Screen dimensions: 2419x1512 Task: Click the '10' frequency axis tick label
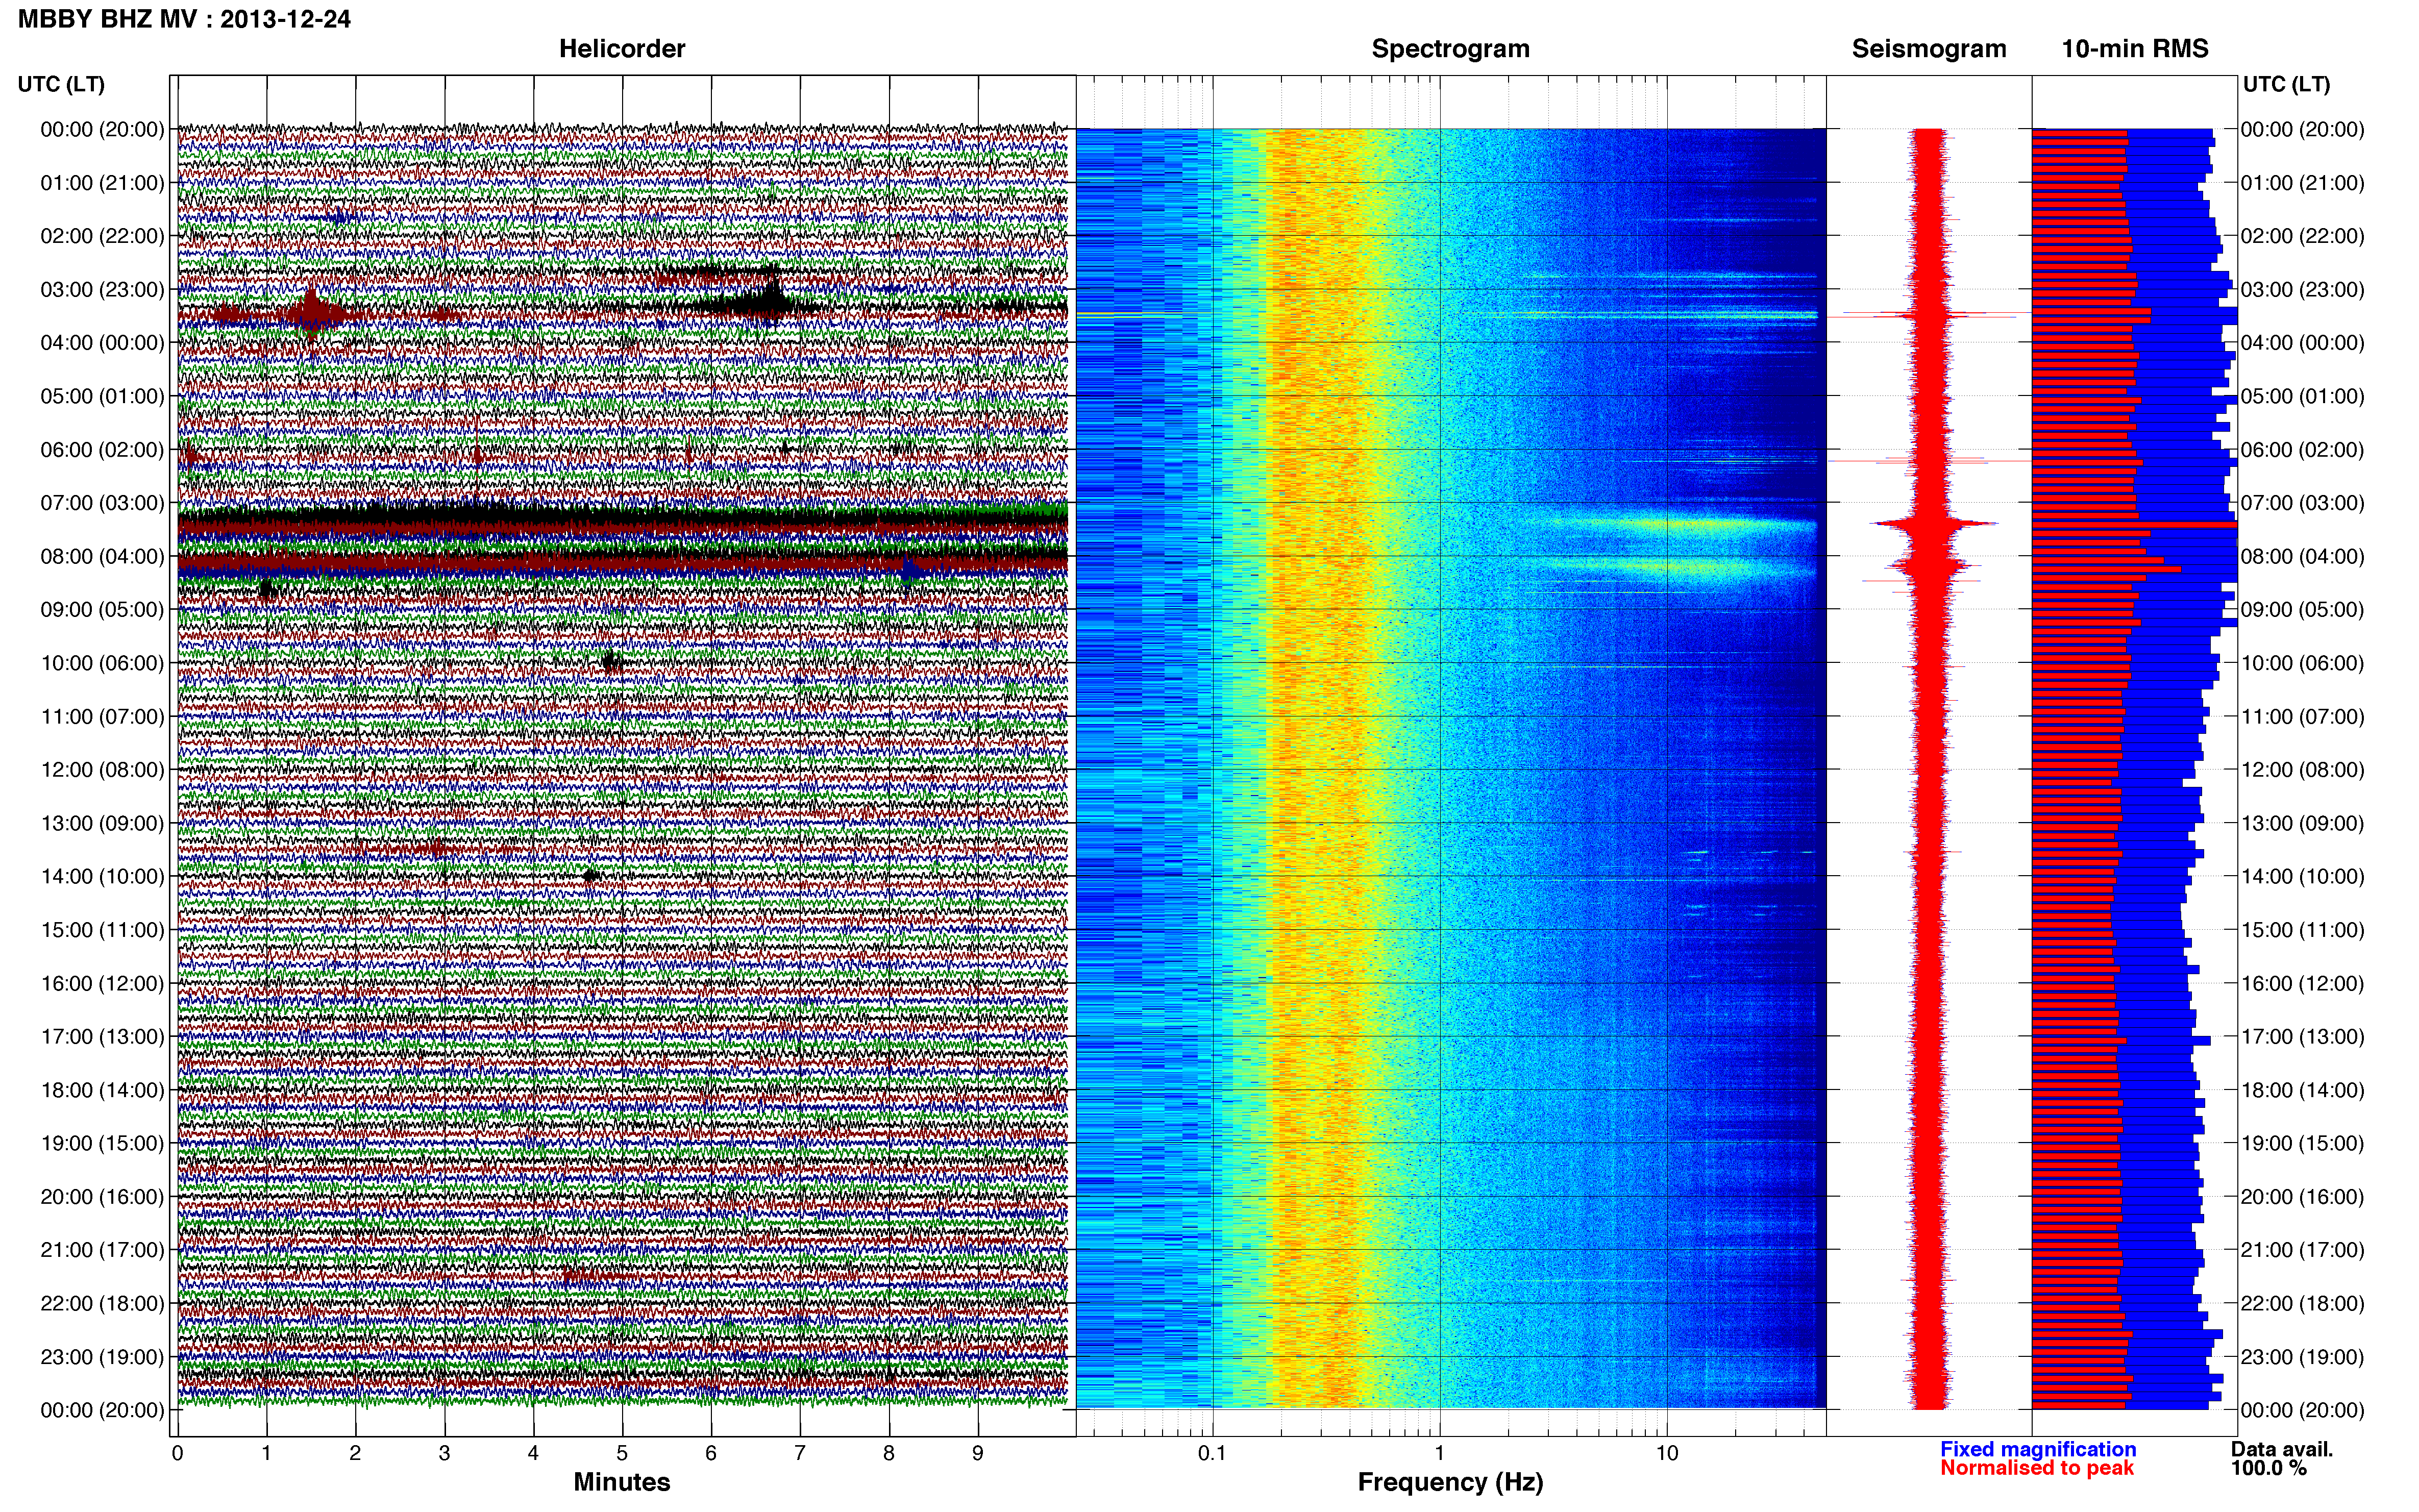1667,1453
